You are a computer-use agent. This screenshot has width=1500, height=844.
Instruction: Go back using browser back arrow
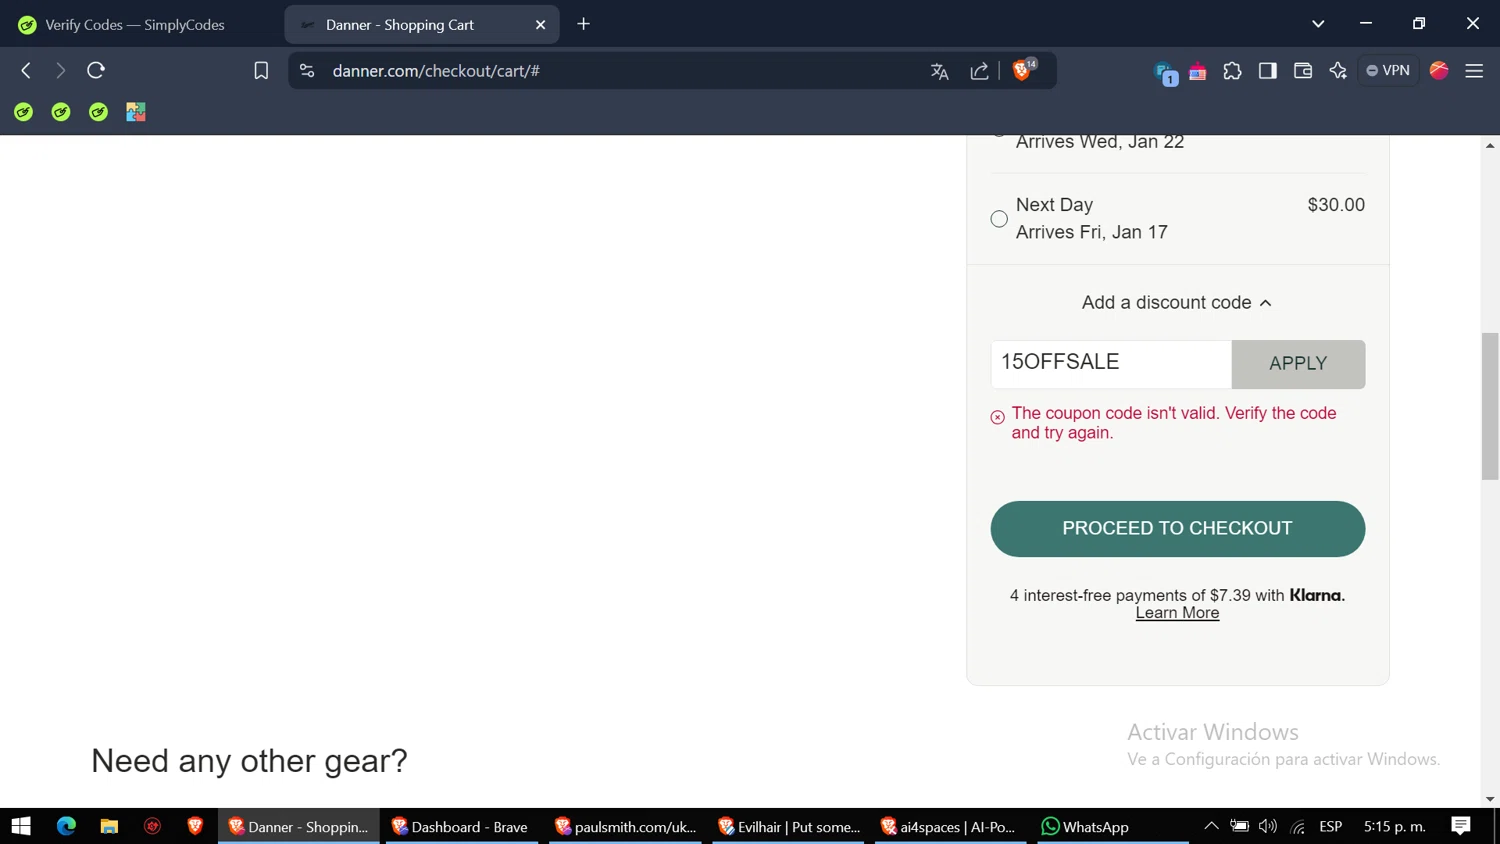coord(26,70)
